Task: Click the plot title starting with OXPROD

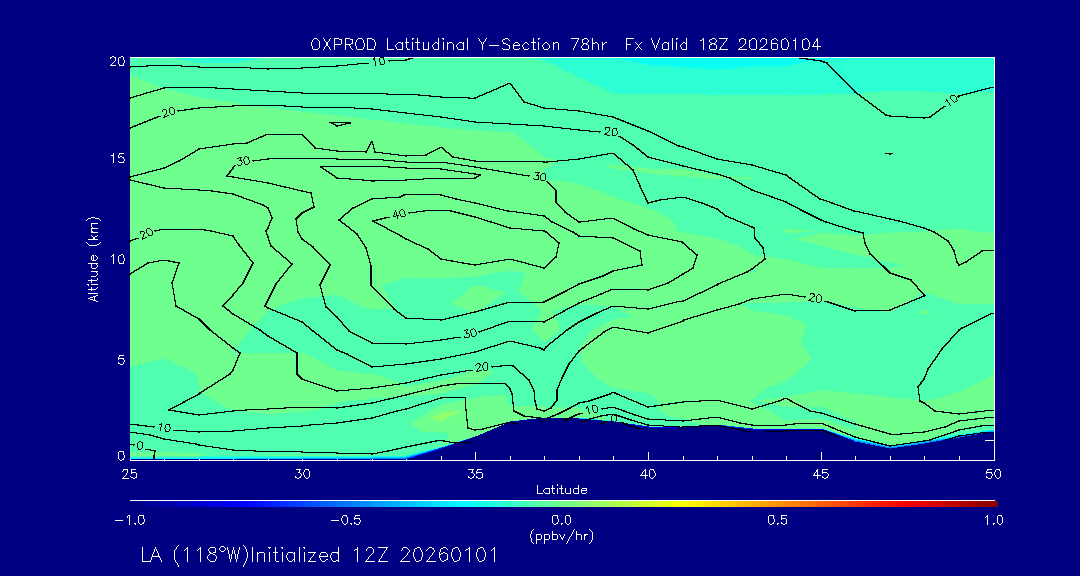Action: coord(565,44)
